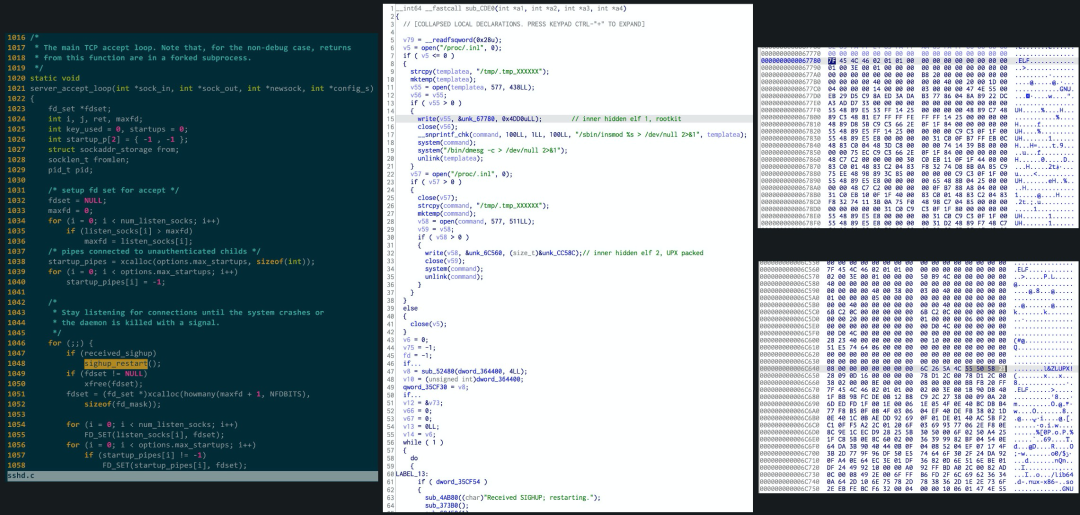Click 'v8 = sub_52480(dword_364400, 4LL);' line
The width and height of the screenshot is (1080, 515).
point(466,372)
